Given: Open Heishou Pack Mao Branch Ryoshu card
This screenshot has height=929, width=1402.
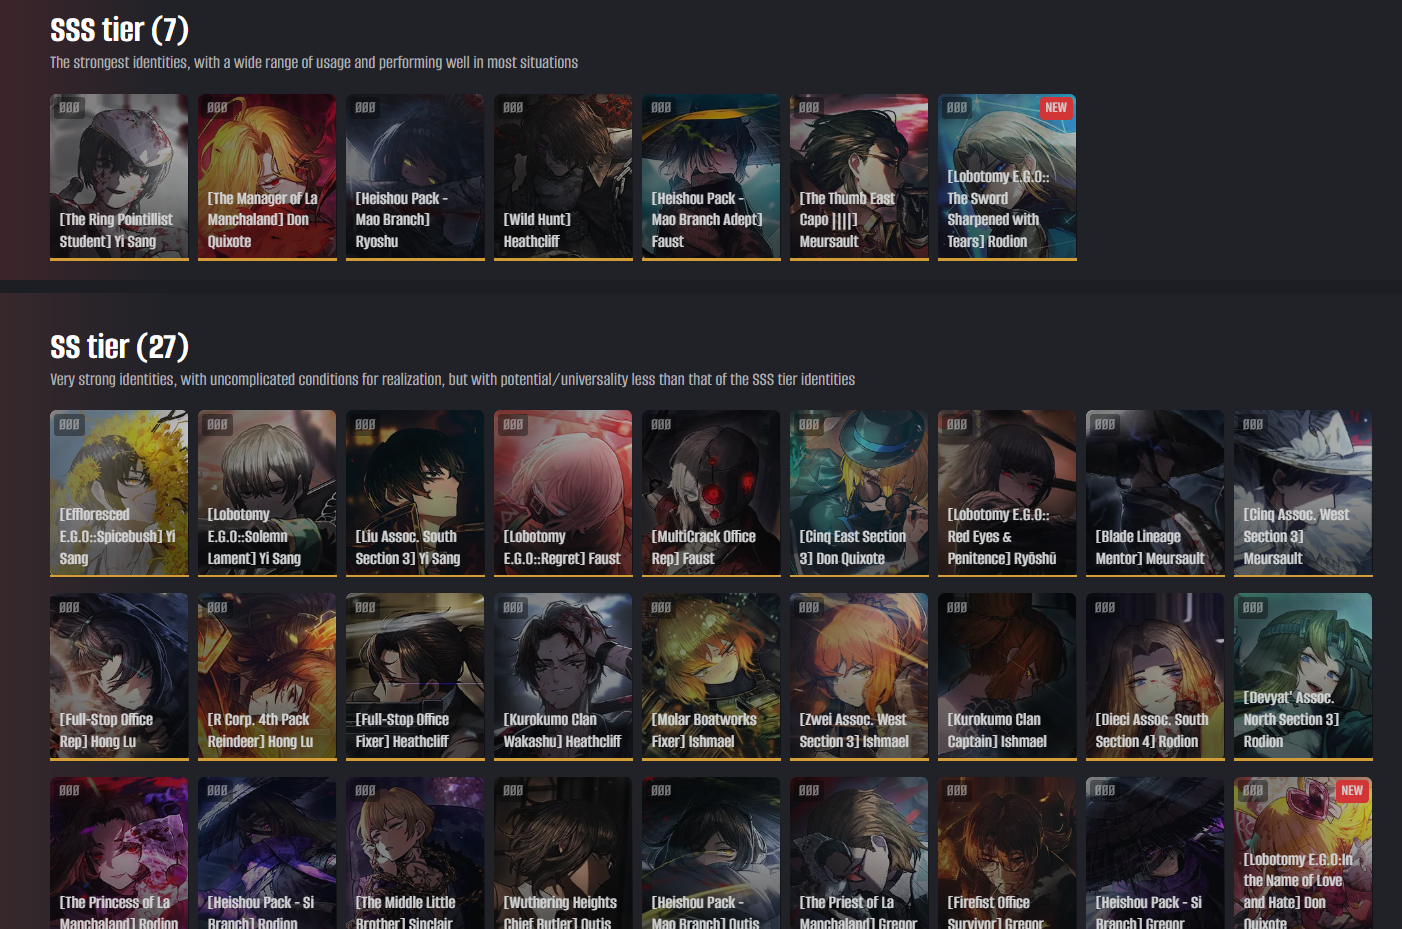Looking at the screenshot, I should tap(415, 177).
